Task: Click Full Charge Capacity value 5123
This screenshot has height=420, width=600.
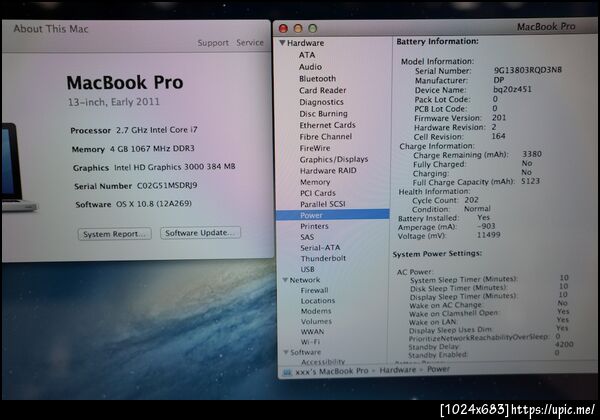Action: [x=530, y=181]
